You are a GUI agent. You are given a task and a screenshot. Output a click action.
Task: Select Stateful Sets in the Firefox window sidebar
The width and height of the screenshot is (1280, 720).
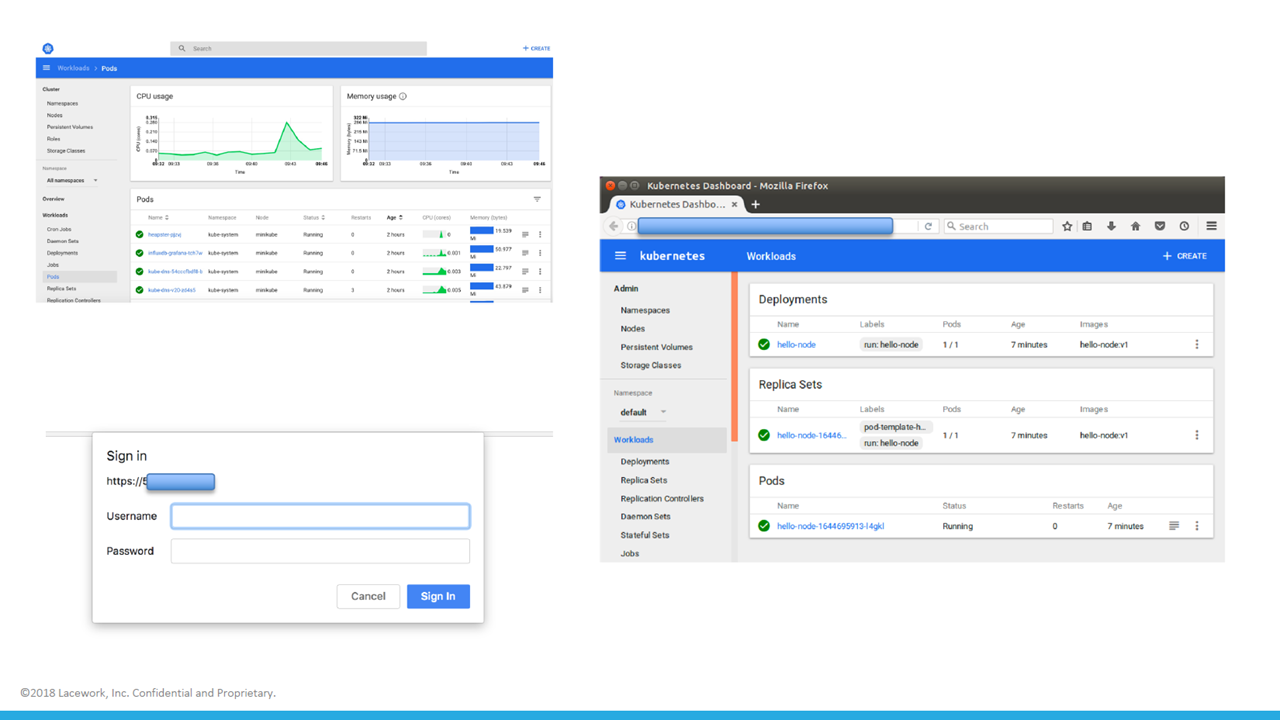pyautogui.click(x=645, y=535)
